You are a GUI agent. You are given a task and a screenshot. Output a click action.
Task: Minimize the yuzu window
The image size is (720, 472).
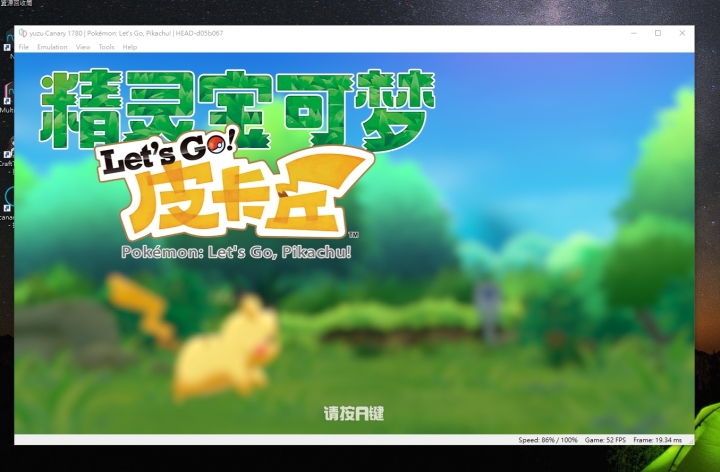coord(634,33)
